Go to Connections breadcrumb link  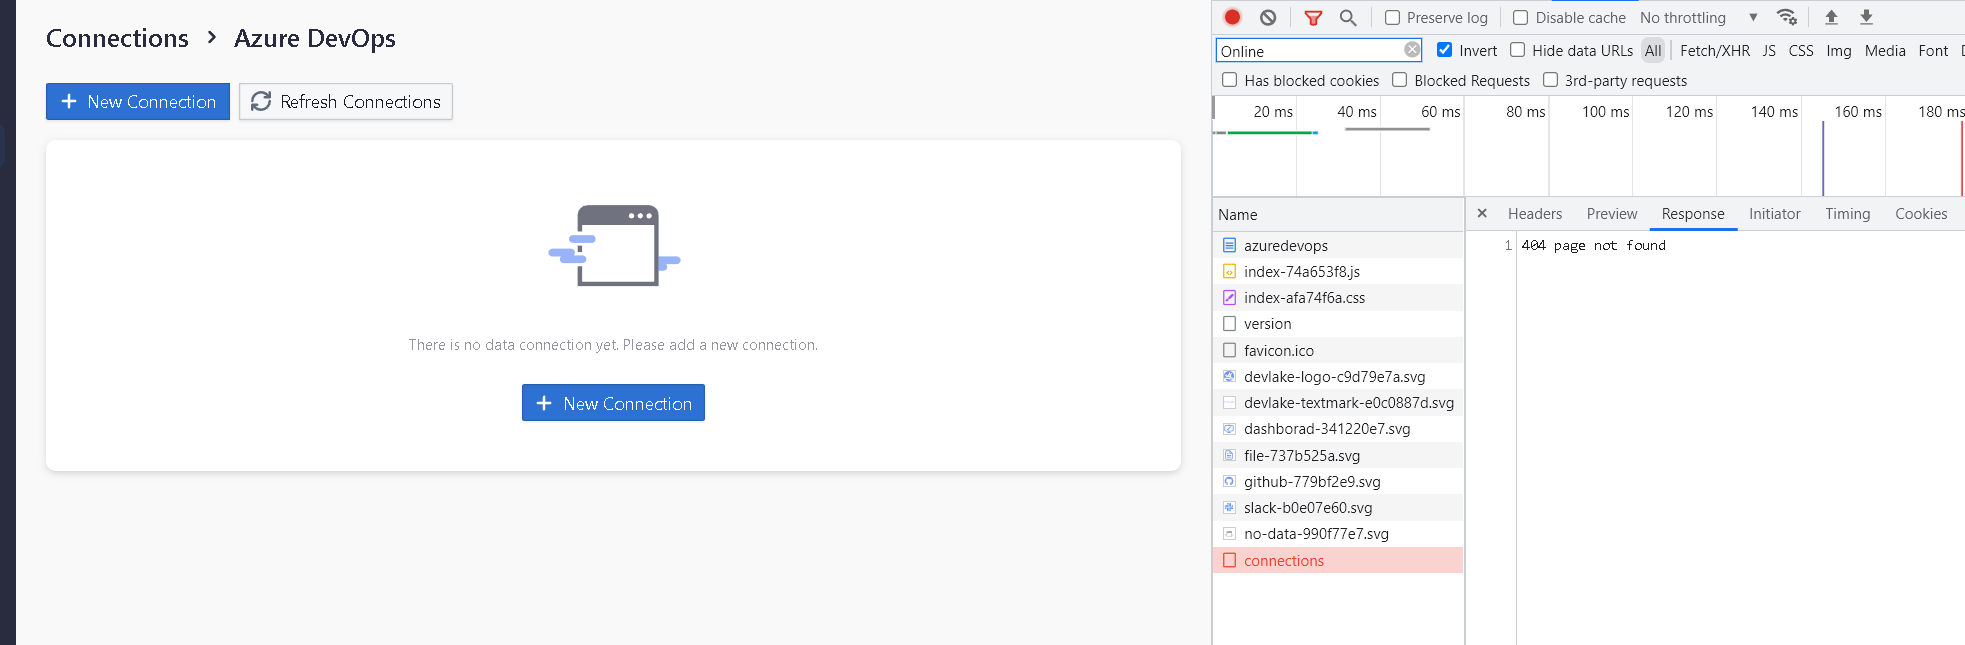coord(117,38)
